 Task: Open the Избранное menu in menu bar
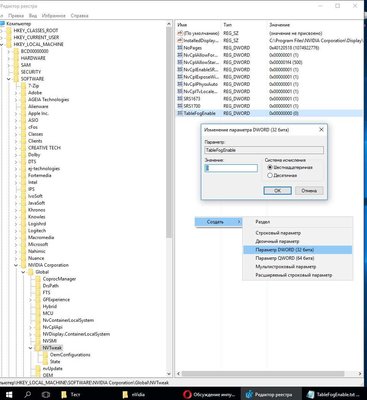[x=54, y=16]
